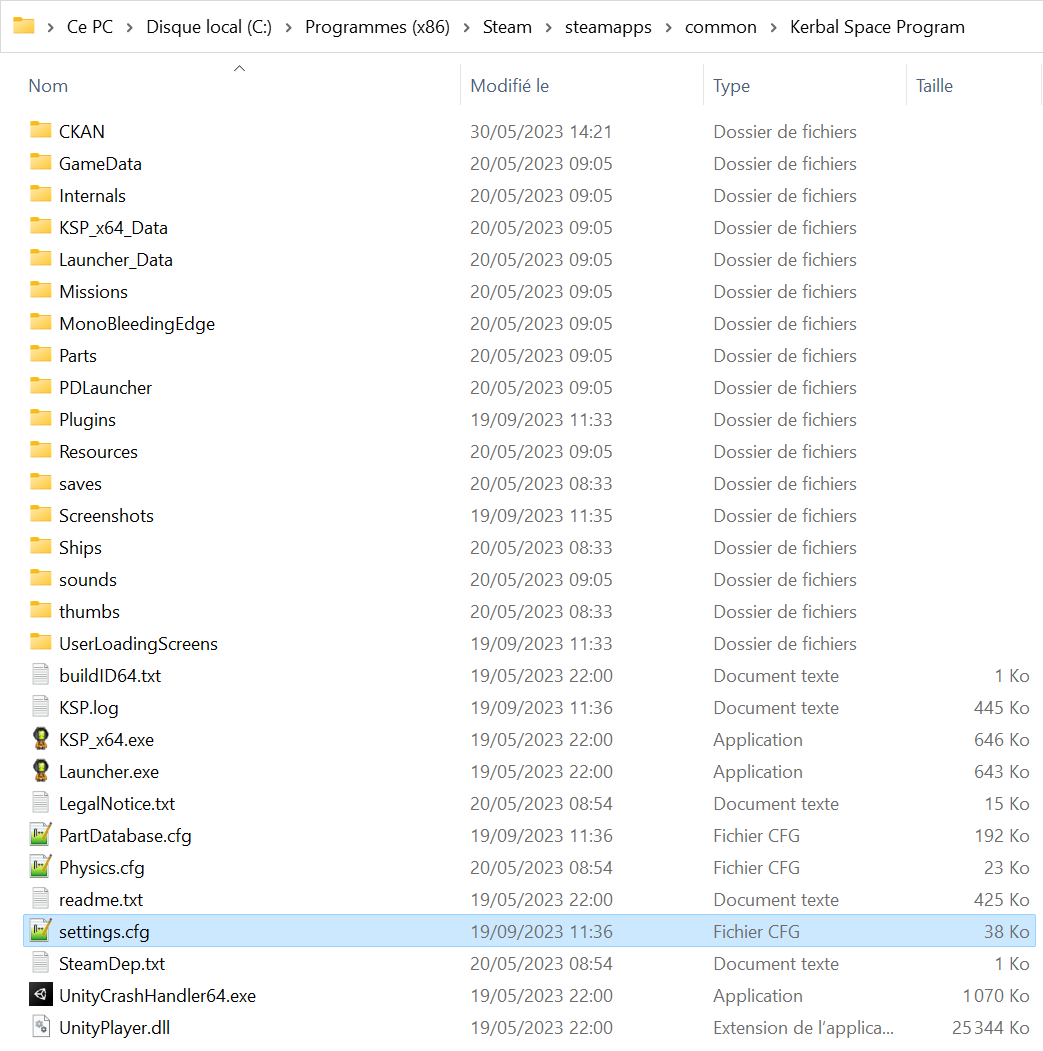
Task: Select the settings.cfg file icon
Action: click(x=40, y=930)
